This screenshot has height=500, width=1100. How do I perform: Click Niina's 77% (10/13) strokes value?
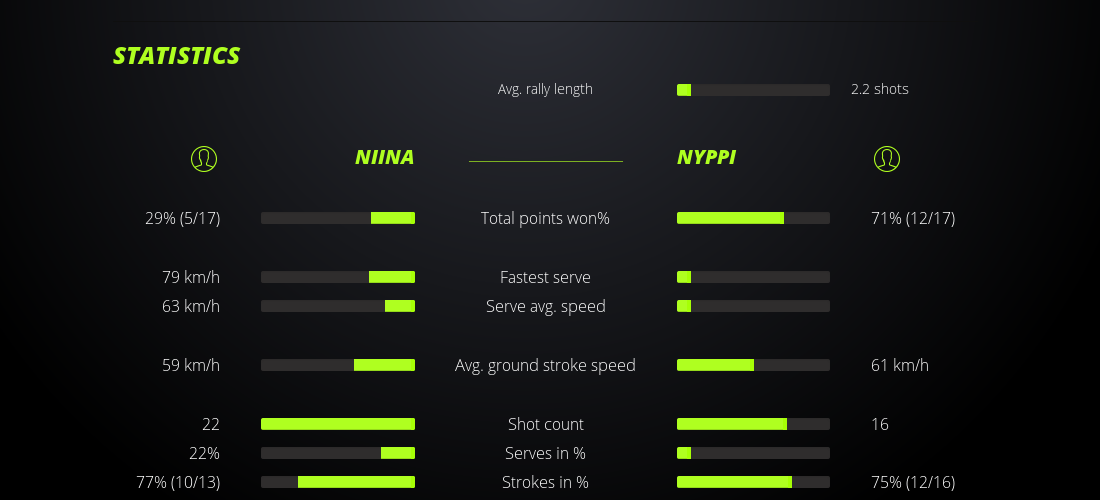[178, 482]
